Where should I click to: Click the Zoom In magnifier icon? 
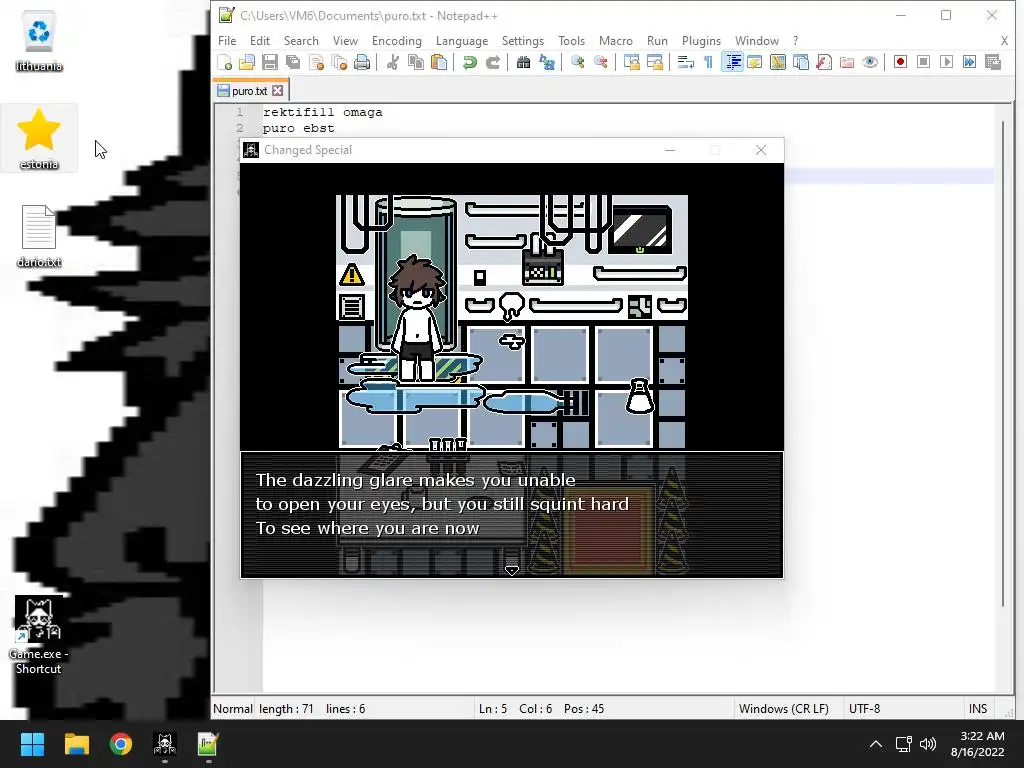[x=577, y=62]
